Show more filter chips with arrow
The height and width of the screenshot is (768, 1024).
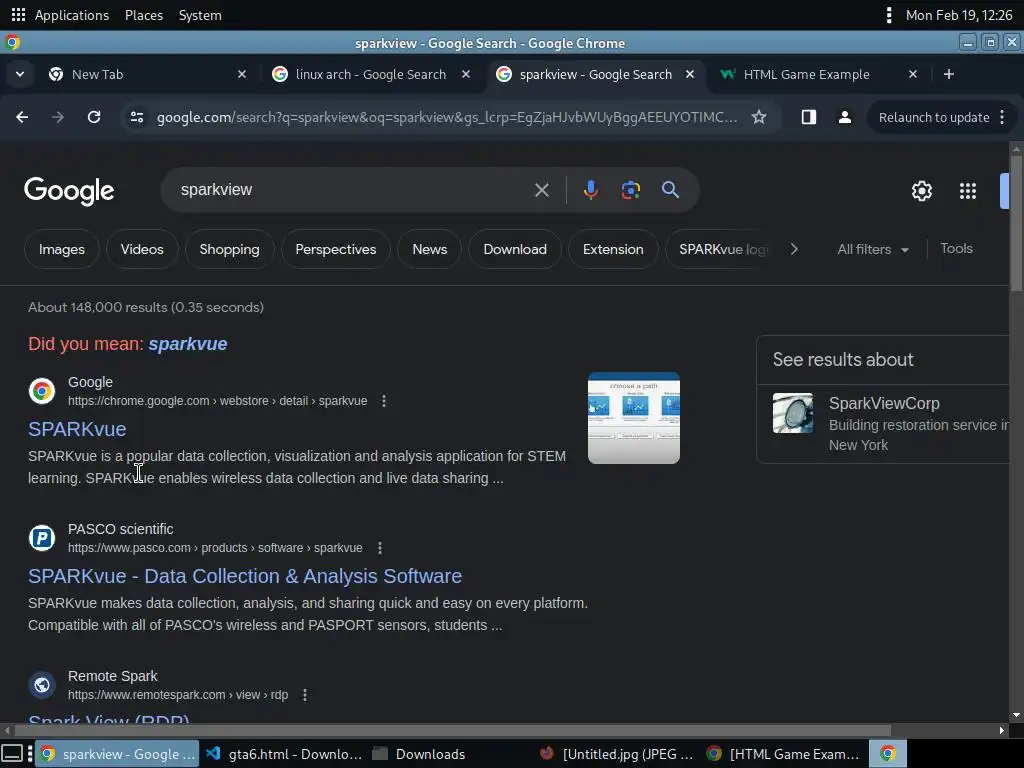click(x=793, y=249)
